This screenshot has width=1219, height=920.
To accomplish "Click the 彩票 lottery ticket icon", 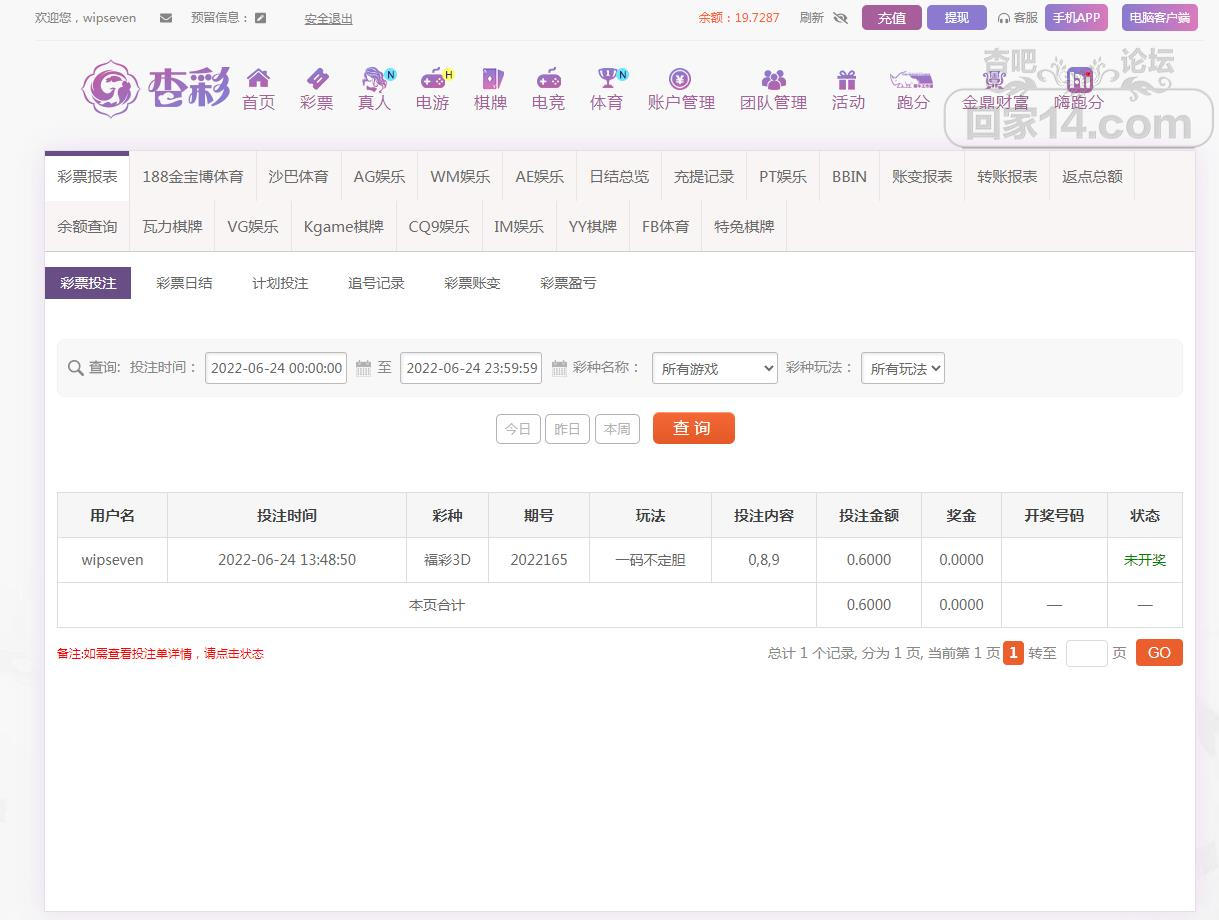I will coord(316,79).
